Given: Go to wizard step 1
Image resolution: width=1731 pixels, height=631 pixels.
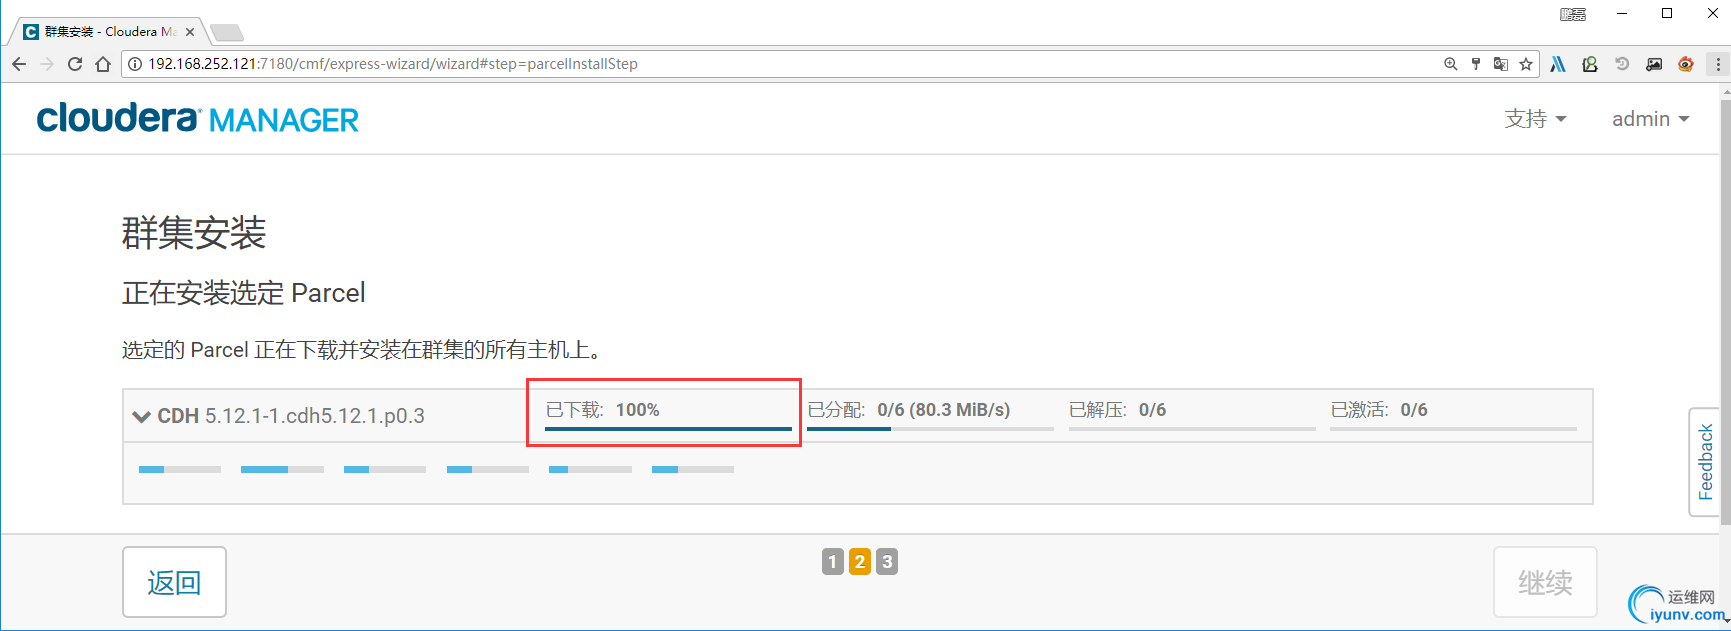Looking at the screenshot, I should (833, 562).
